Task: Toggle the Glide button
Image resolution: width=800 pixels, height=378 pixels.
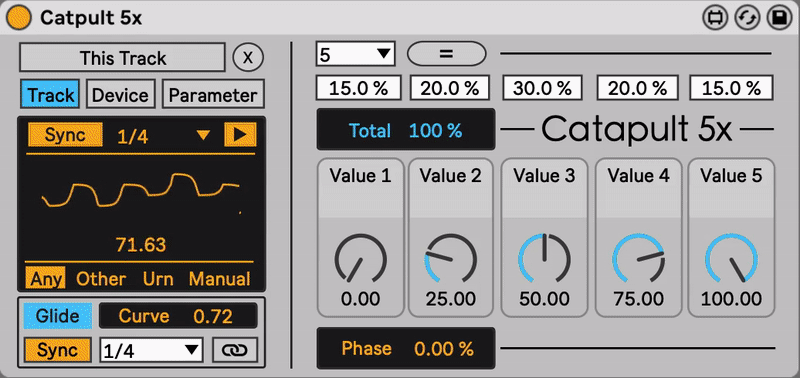Action: (58, 316)
